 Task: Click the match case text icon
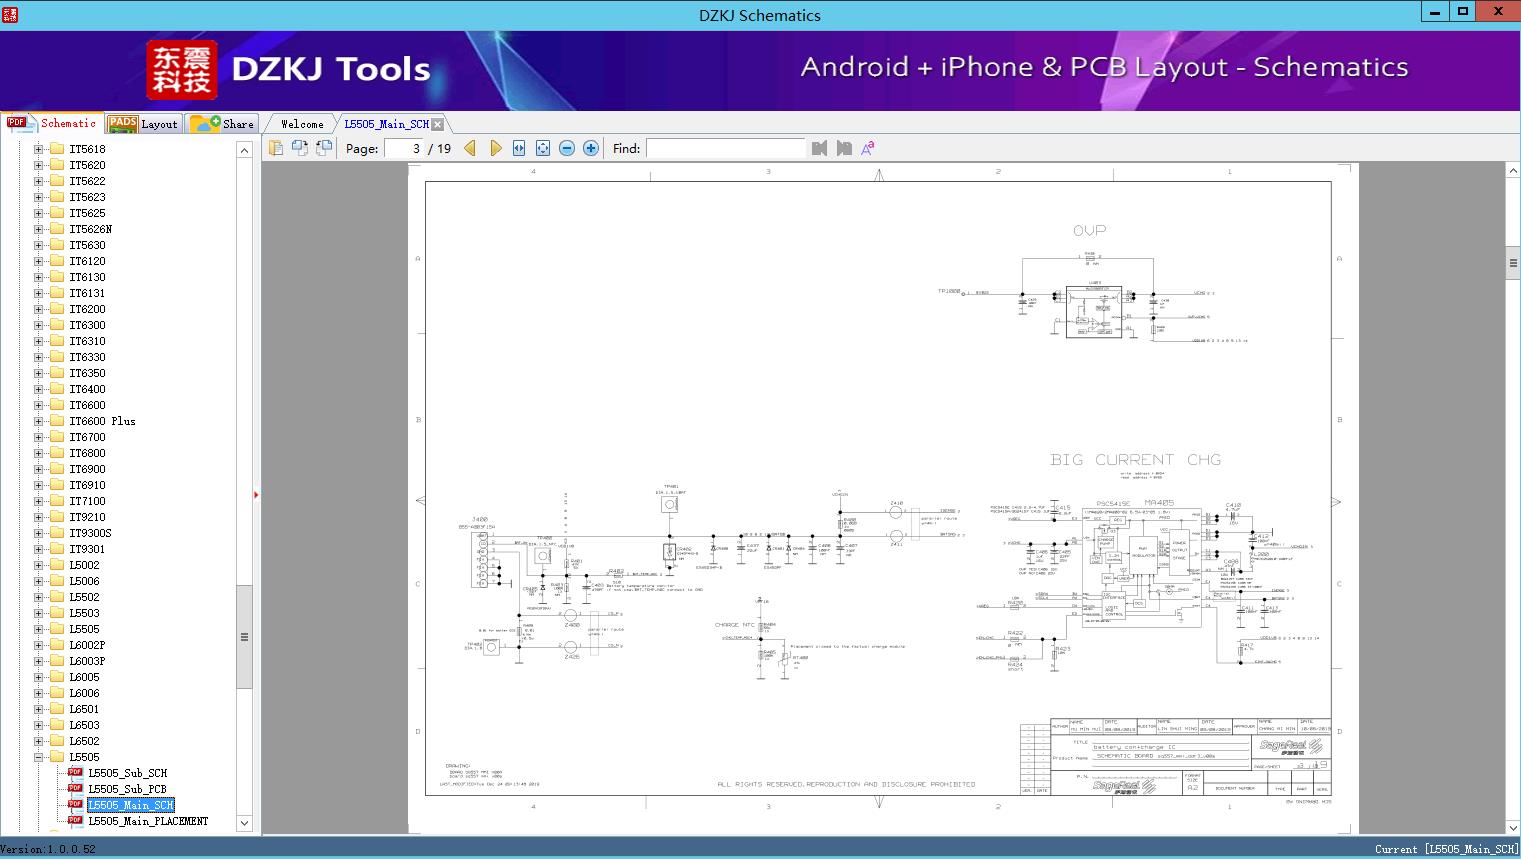(x=867, y=148)
